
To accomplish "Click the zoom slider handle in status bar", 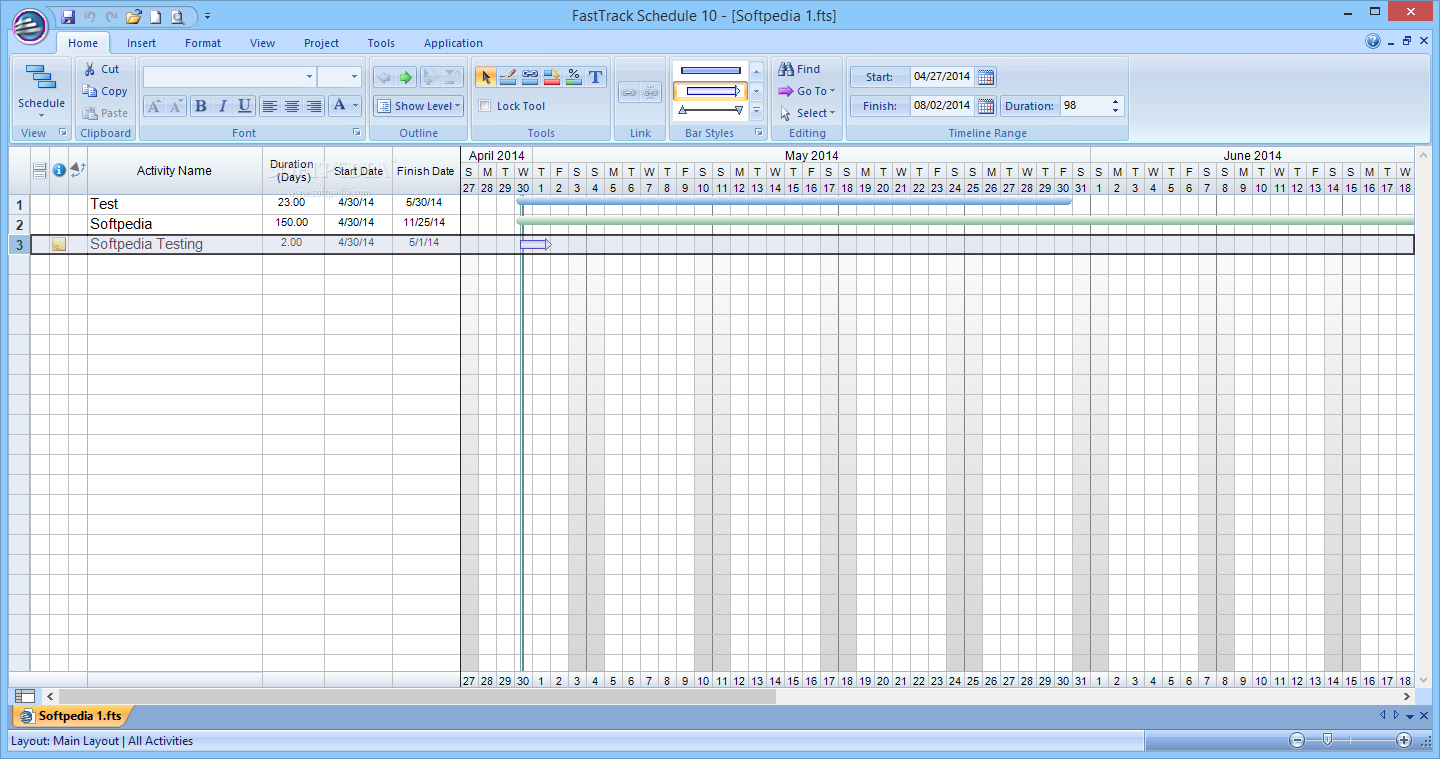I will [x=1327, y=740].
